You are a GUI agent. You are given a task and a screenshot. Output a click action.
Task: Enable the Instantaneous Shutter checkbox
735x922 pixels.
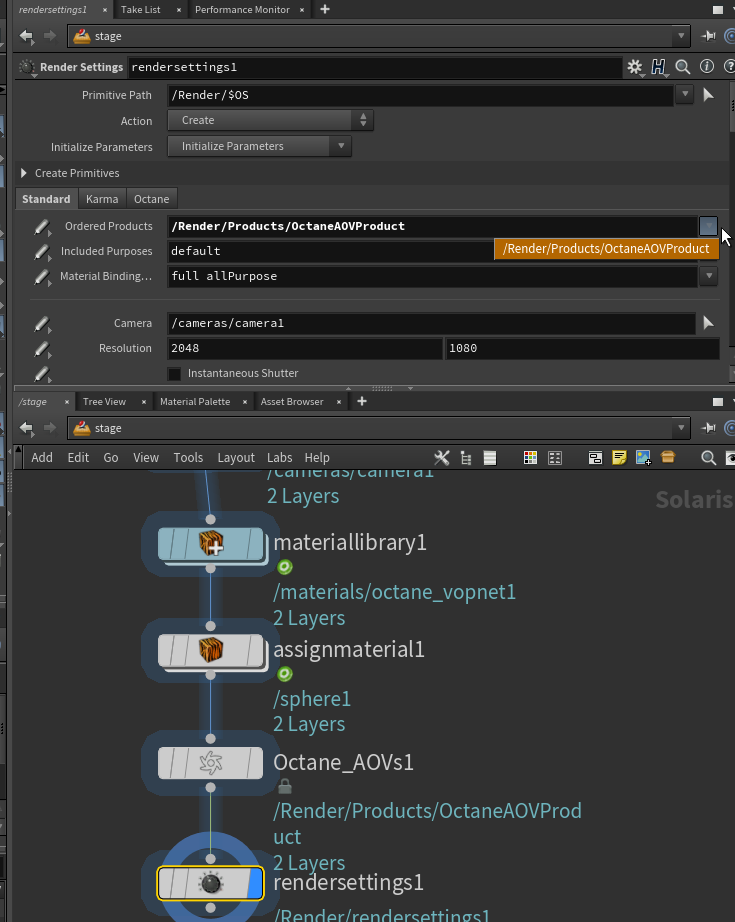[174, 373]
